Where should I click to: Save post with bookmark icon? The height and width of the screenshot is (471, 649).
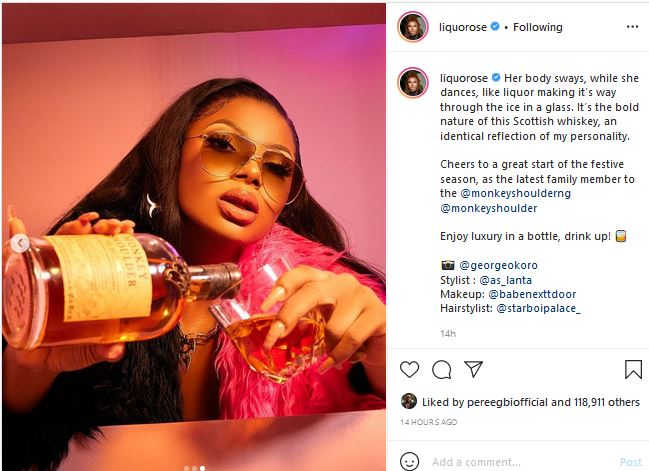point(633,370)
